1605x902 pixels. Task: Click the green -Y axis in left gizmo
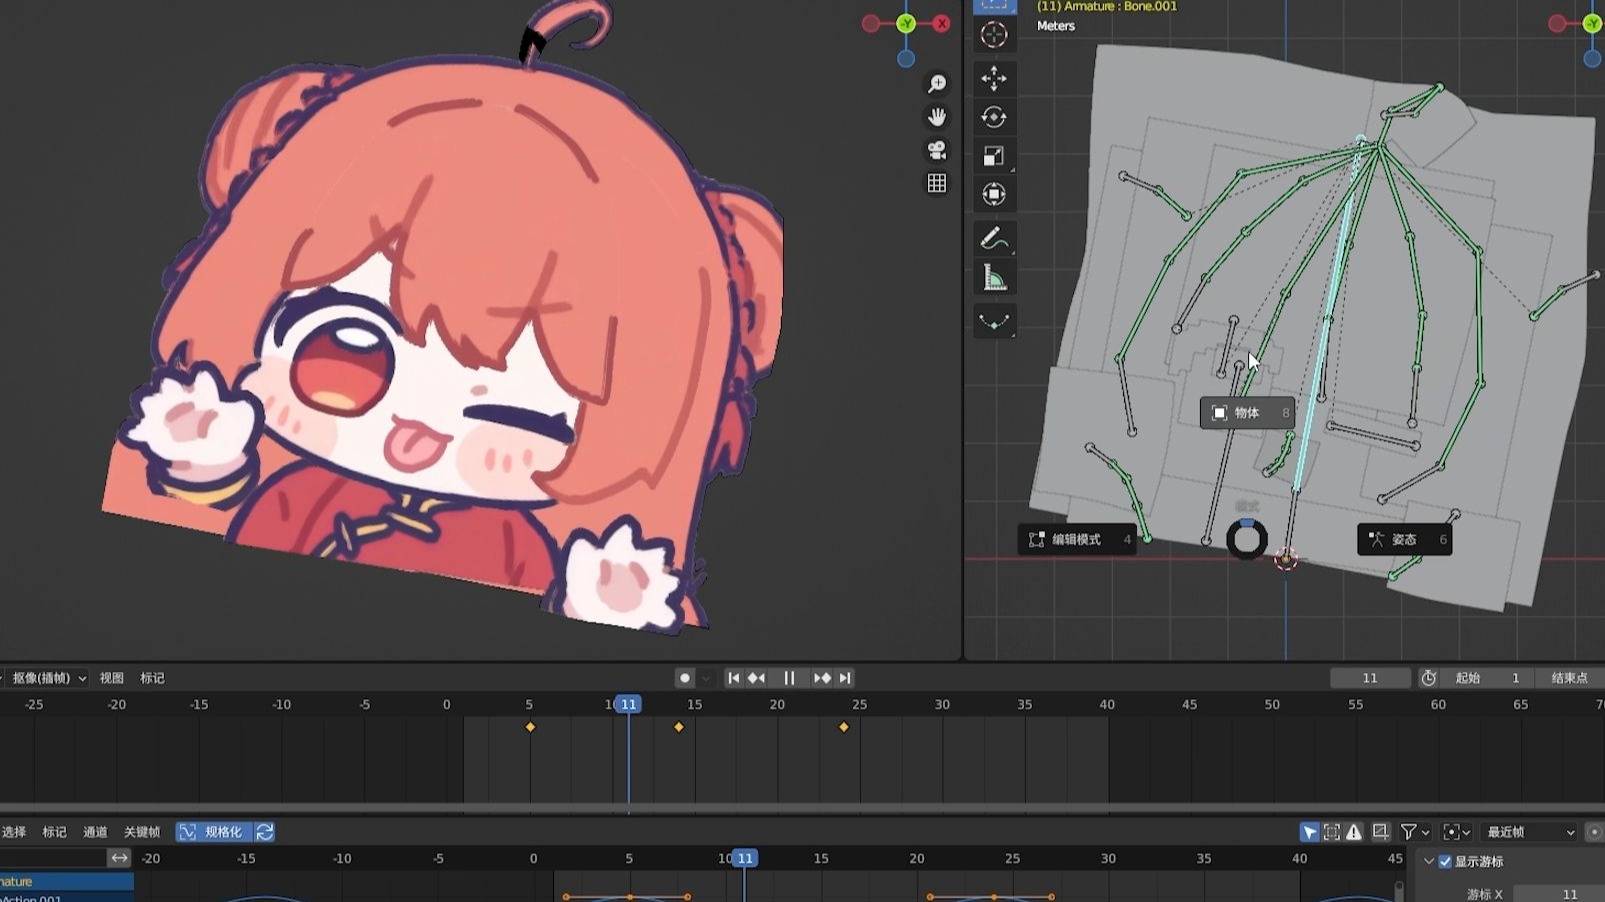pyautogui.click(x=906, y=23)
